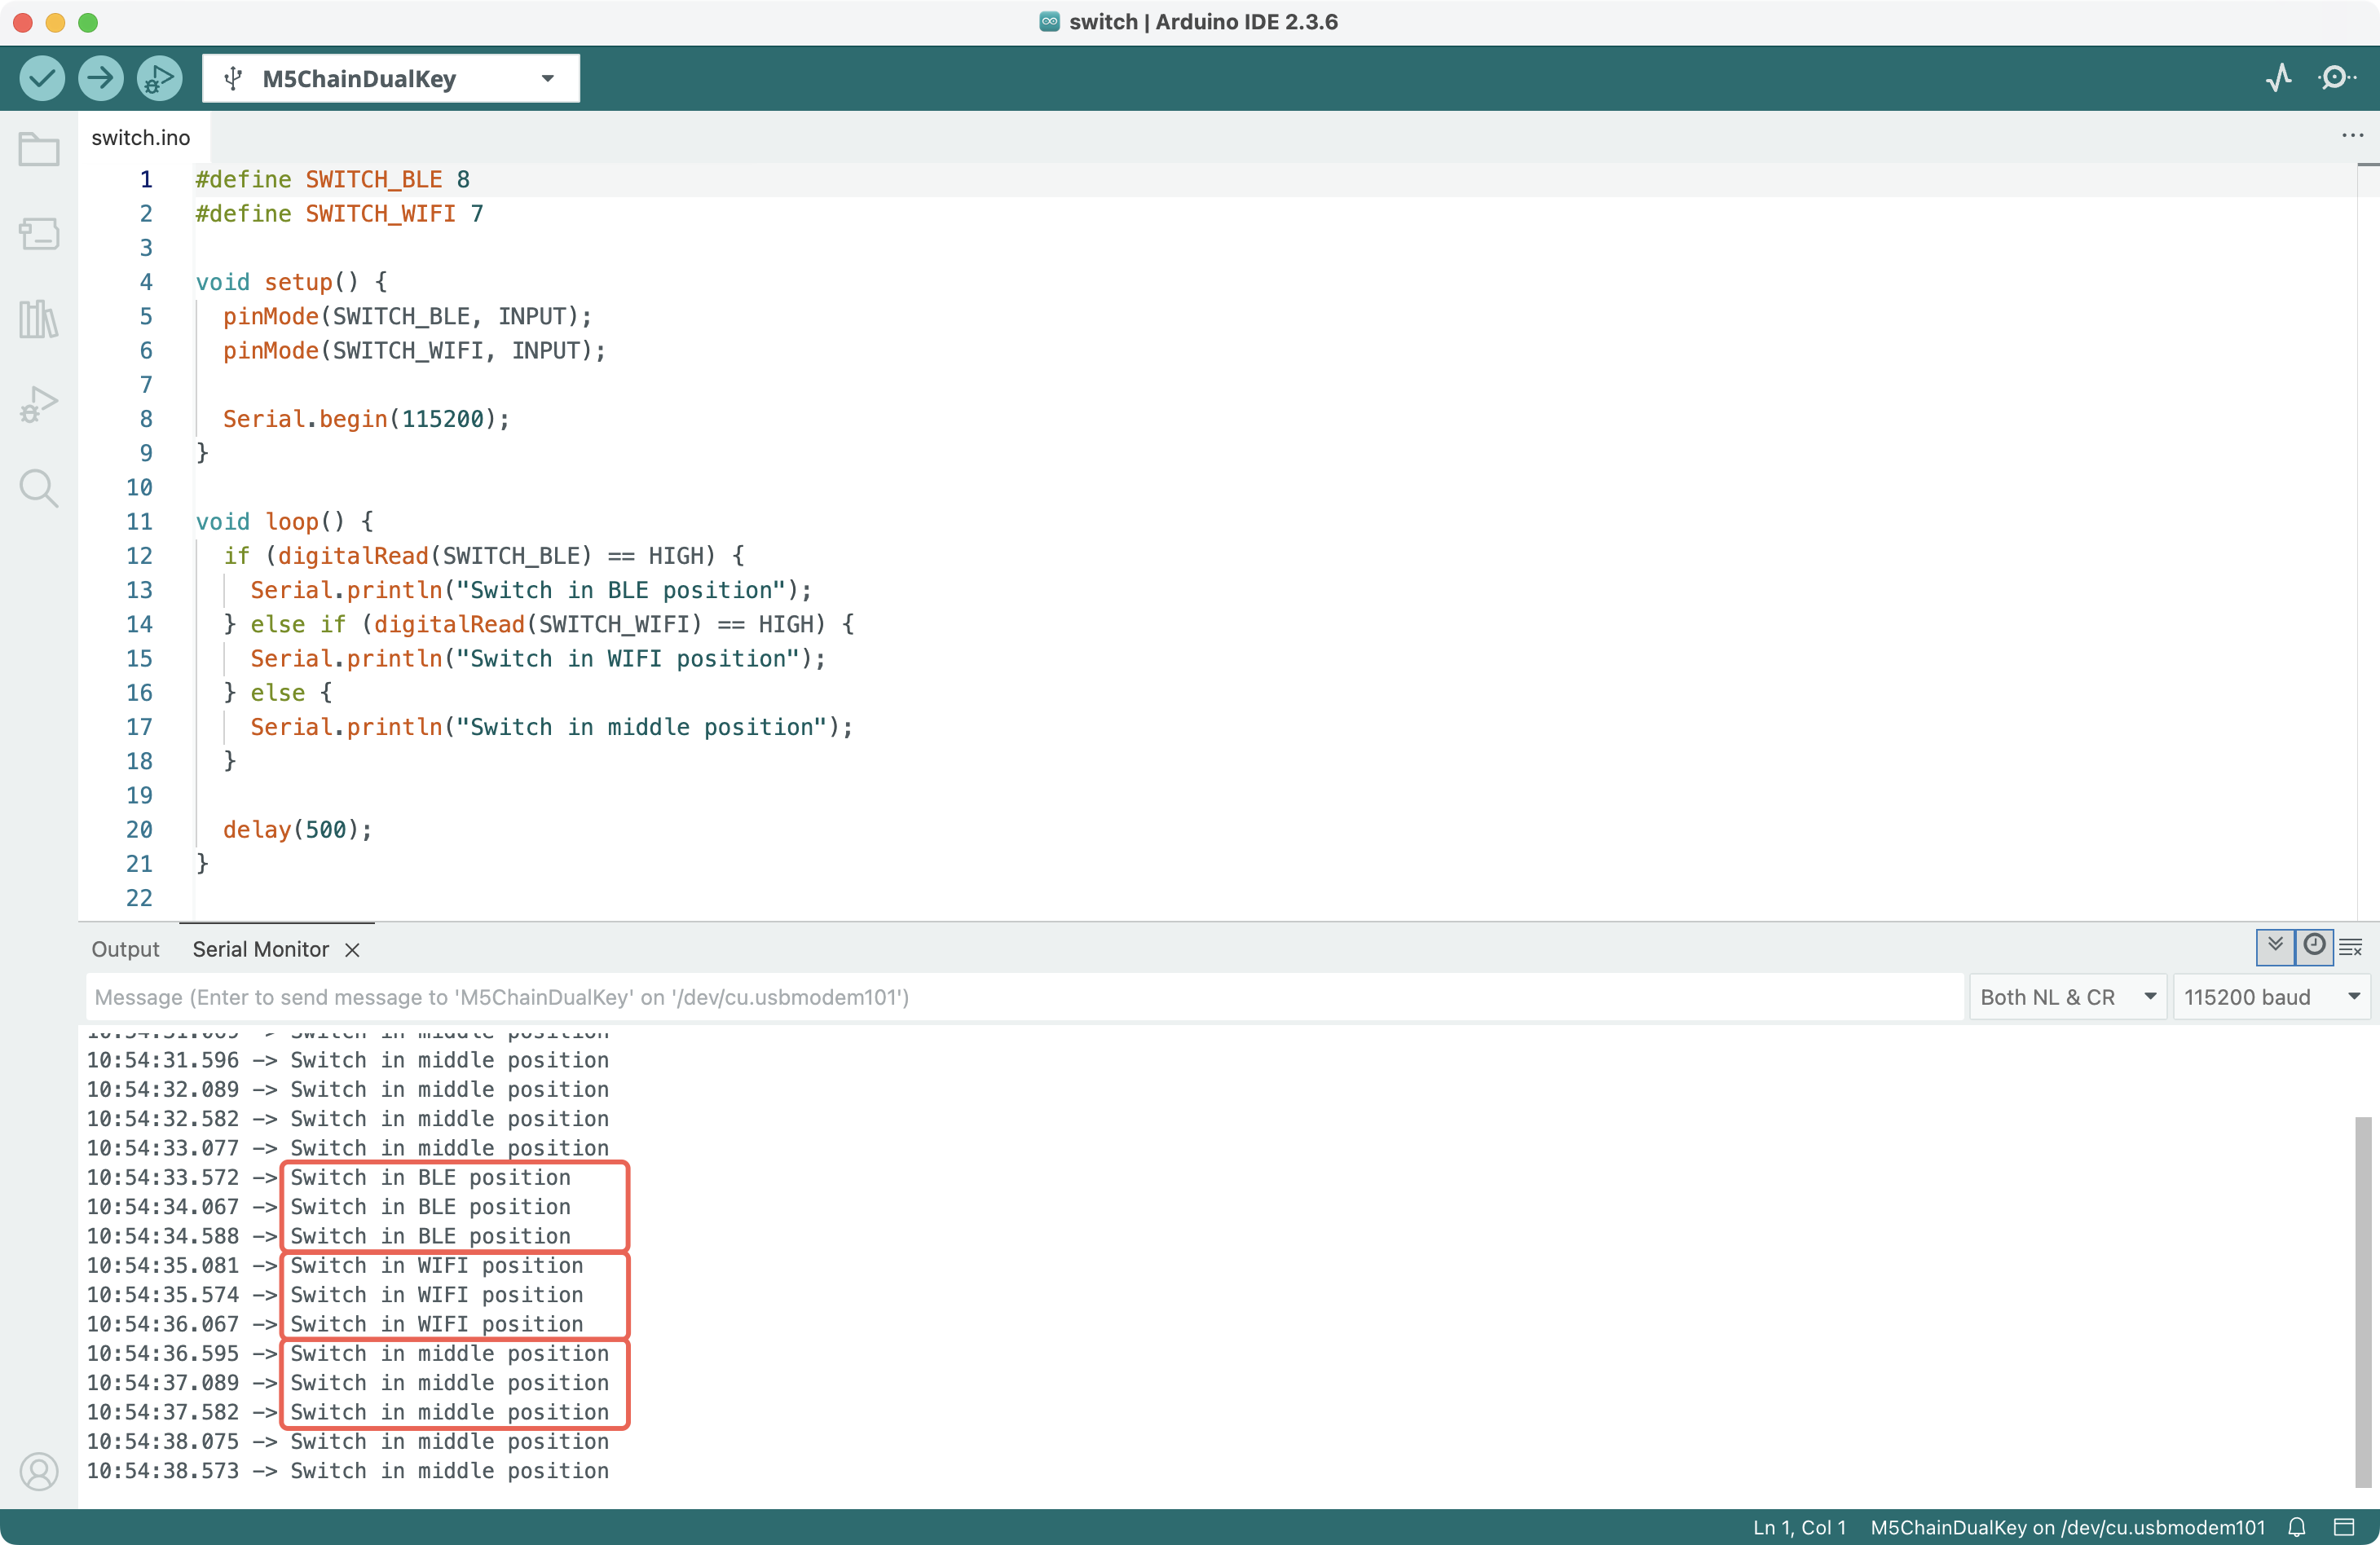Switch to the Output tab

coord(125,949)
